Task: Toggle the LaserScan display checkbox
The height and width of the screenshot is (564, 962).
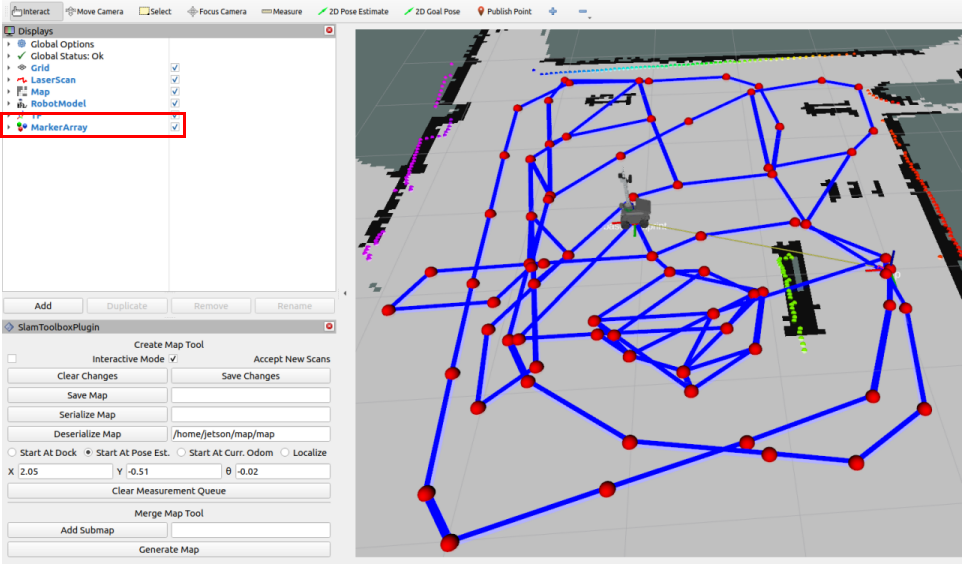Action: (175, 80)
